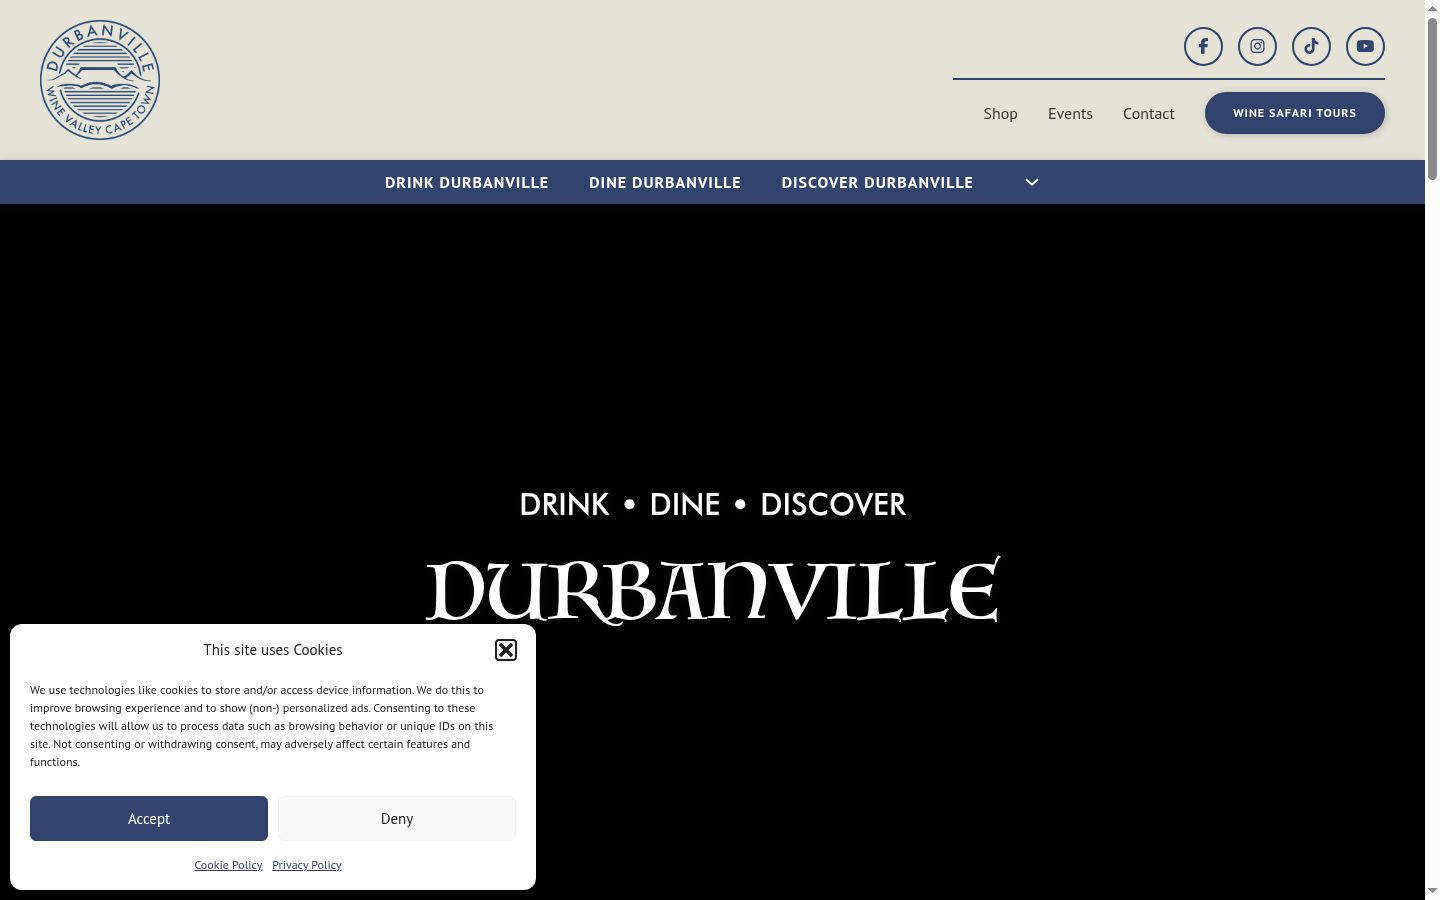Close the cookie consent dialog
1440x900 pixels.
click(506, 650)
